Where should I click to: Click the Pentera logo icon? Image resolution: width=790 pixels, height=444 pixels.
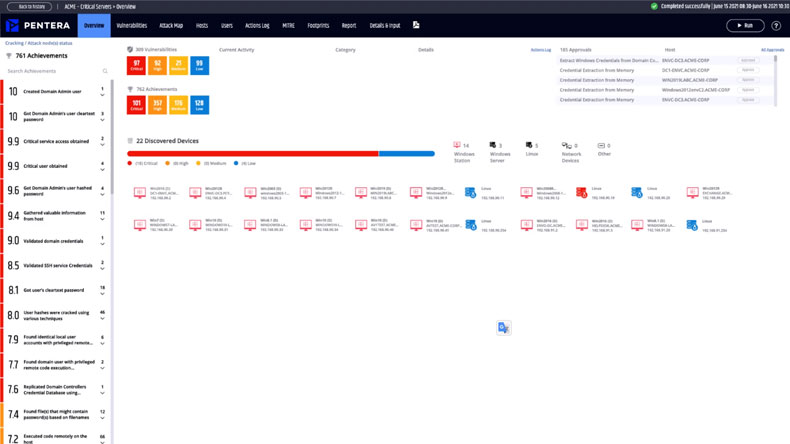[x=12, y=25]
